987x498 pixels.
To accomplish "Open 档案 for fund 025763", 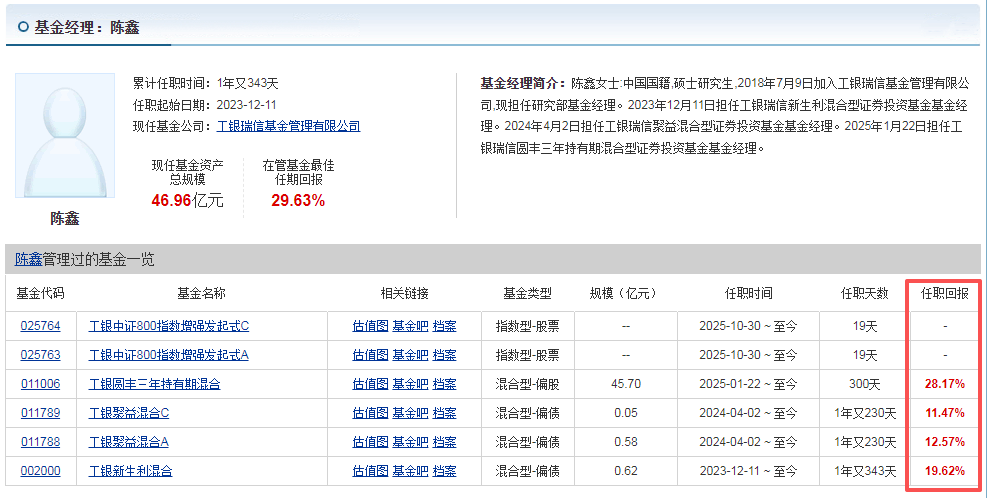I will click(x=444, y=355).
